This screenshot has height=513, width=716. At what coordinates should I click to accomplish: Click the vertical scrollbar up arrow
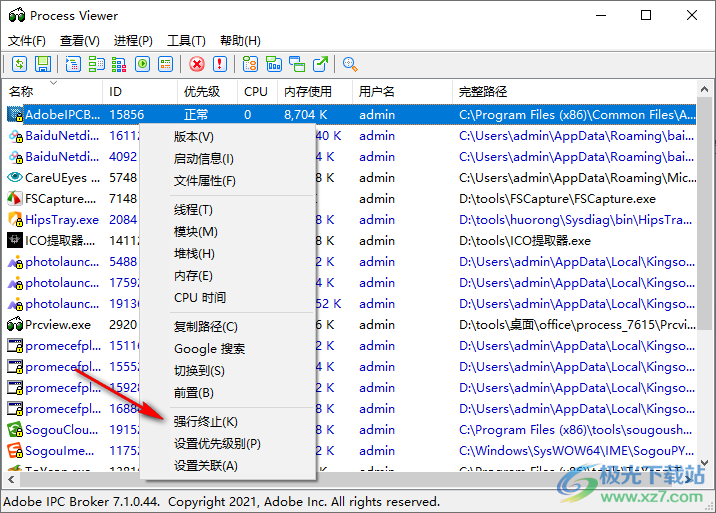pos(704,89)
